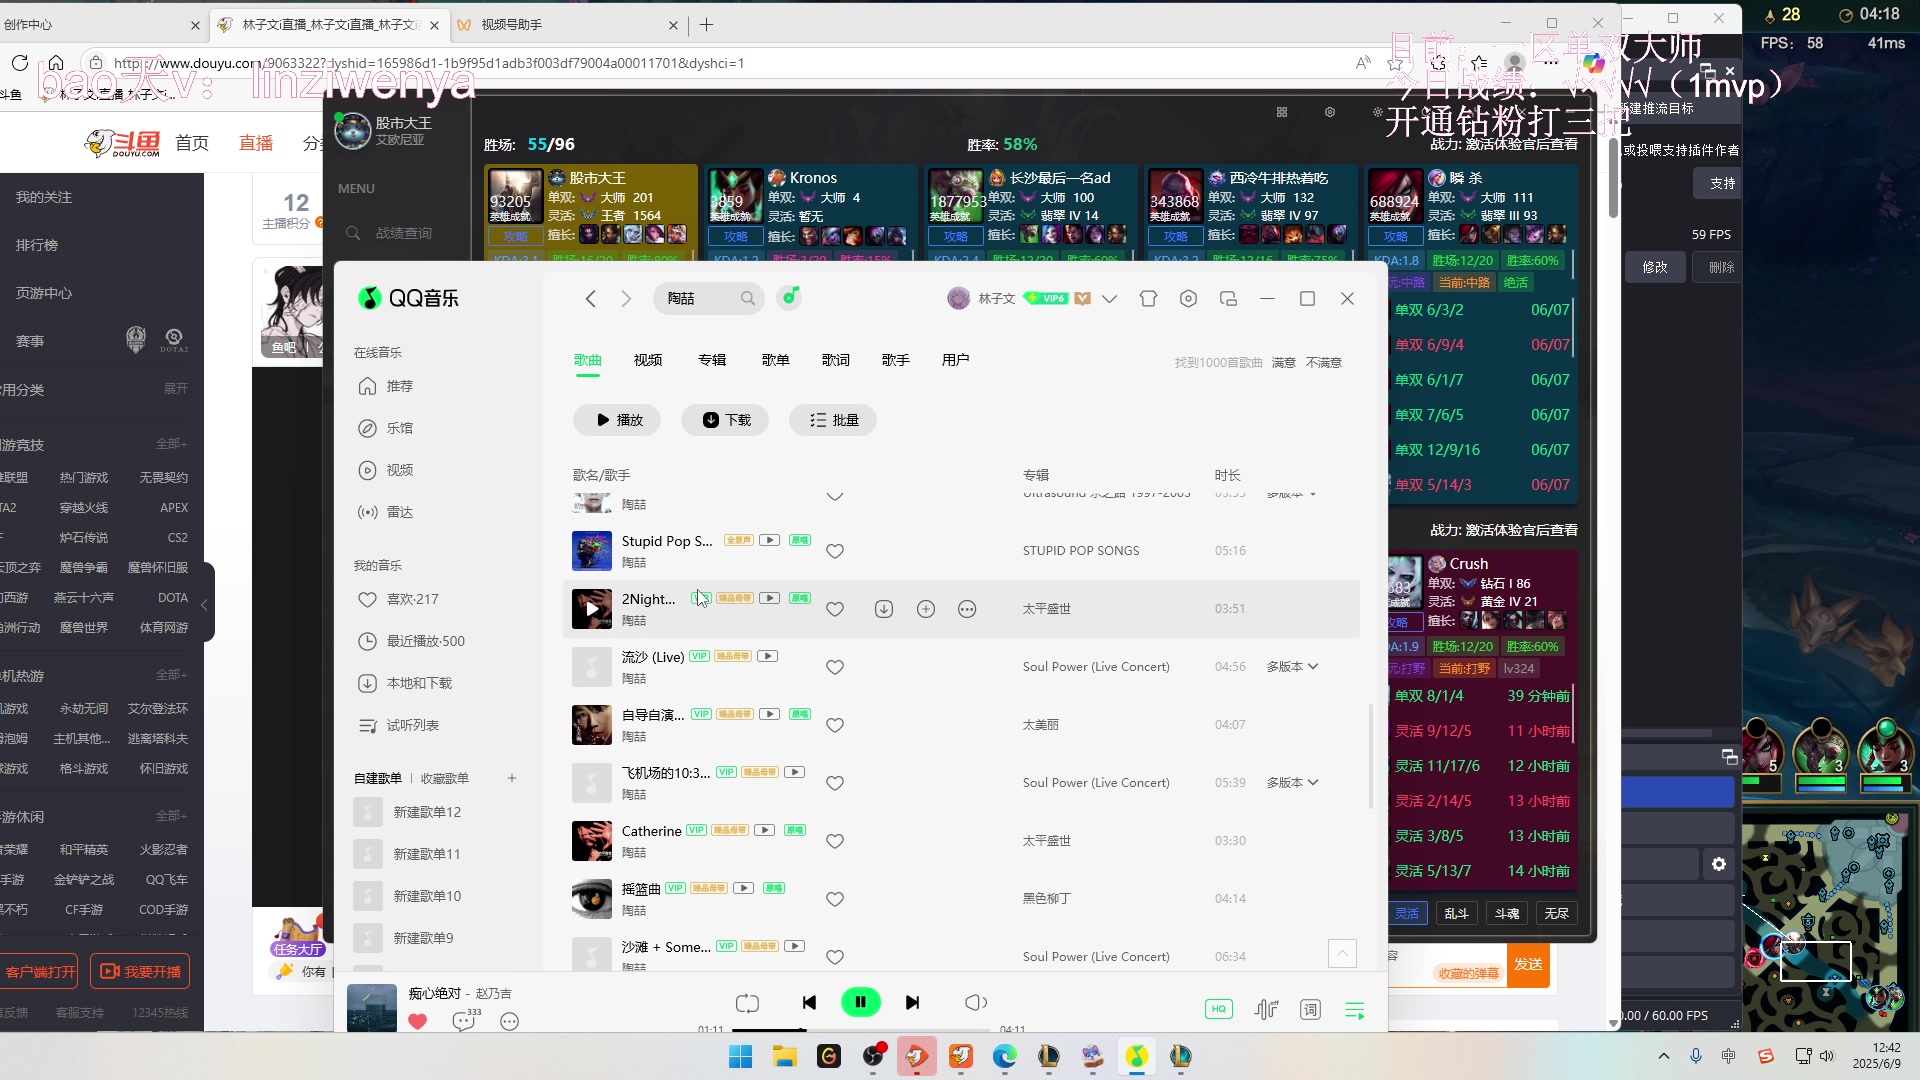
Task: Click the back-to-top arrow button in results
Action: [x=1342, y=954]
